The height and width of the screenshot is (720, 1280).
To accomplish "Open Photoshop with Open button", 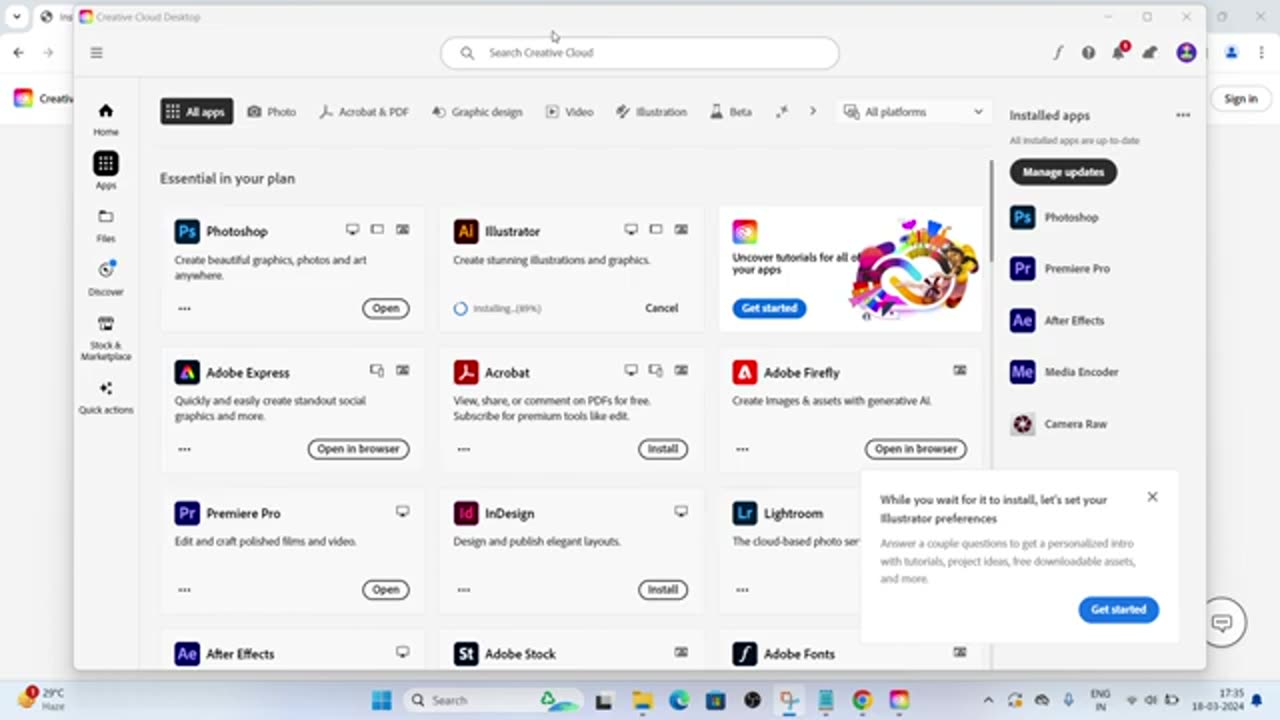I will 386,308.
